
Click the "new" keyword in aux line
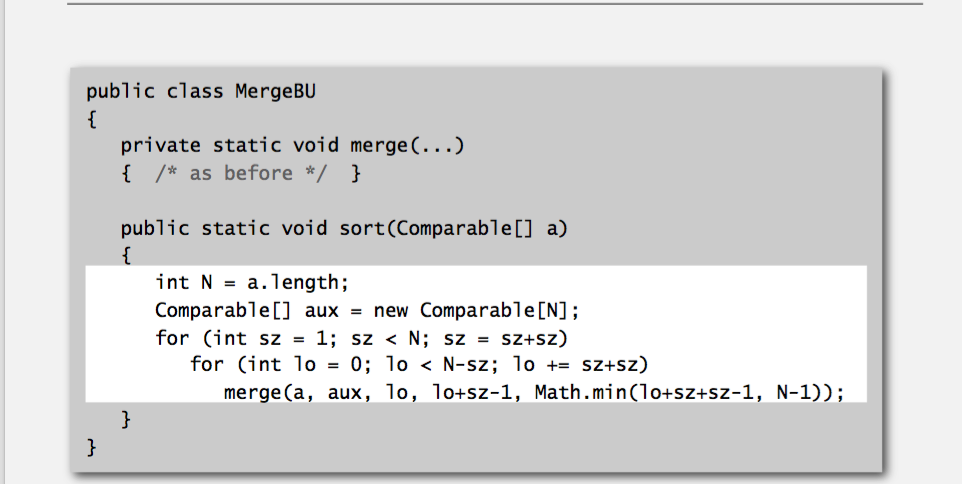coord(389,310)
